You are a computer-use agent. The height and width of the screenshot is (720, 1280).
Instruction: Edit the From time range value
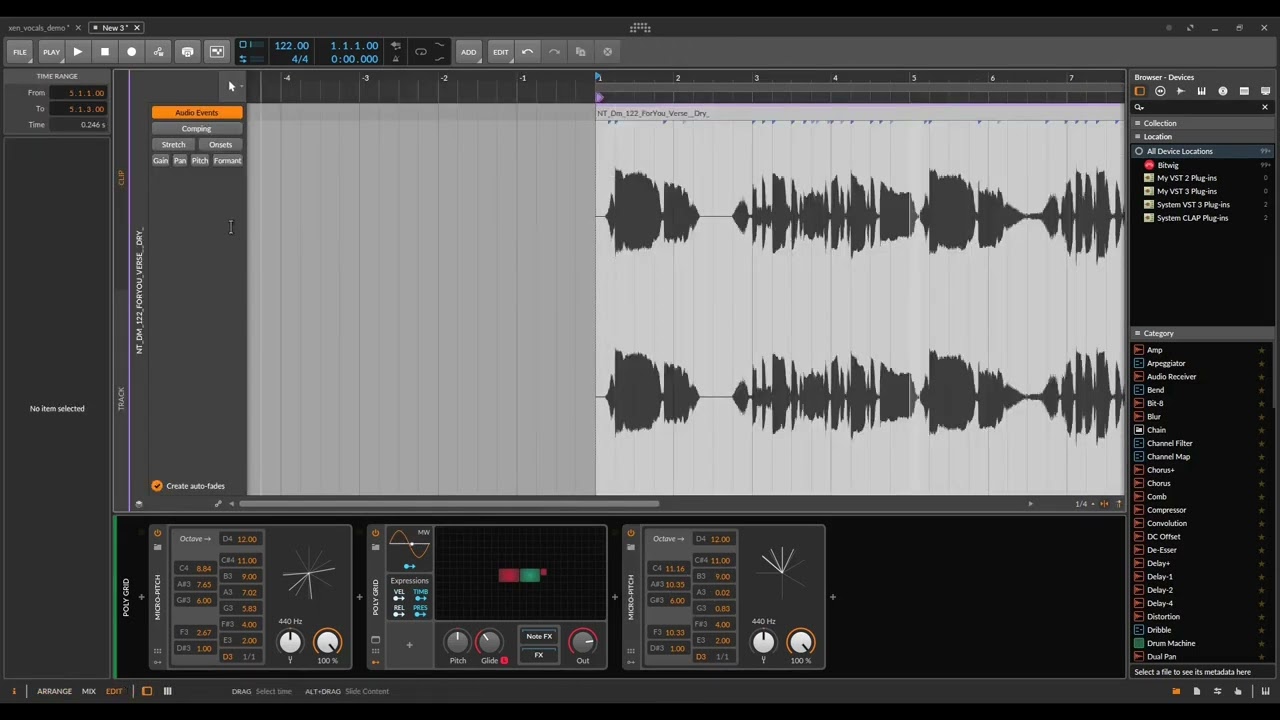(x=80, y=93)
